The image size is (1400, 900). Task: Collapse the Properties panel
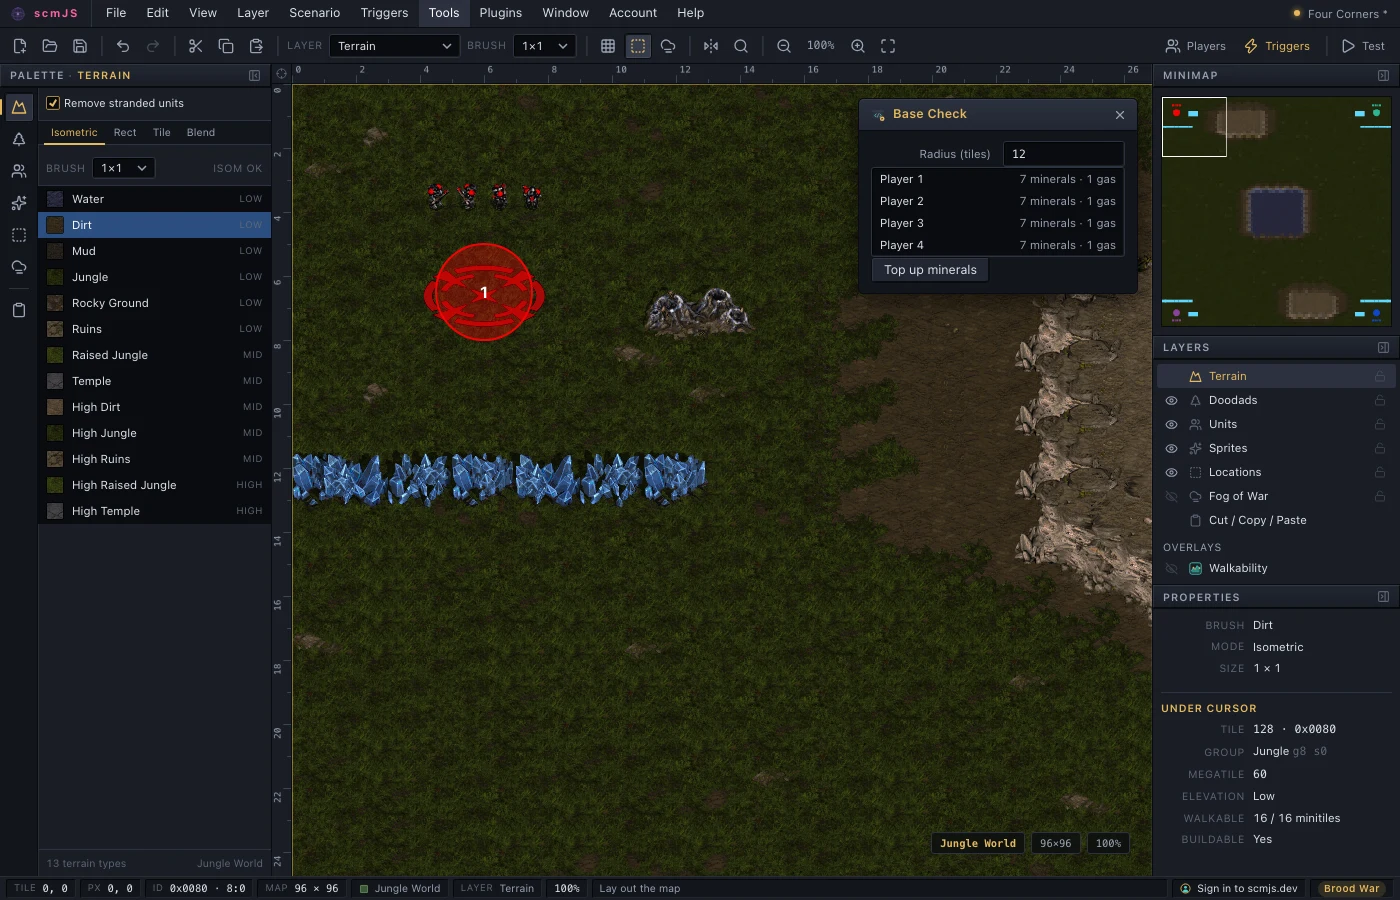point(1383,597)
